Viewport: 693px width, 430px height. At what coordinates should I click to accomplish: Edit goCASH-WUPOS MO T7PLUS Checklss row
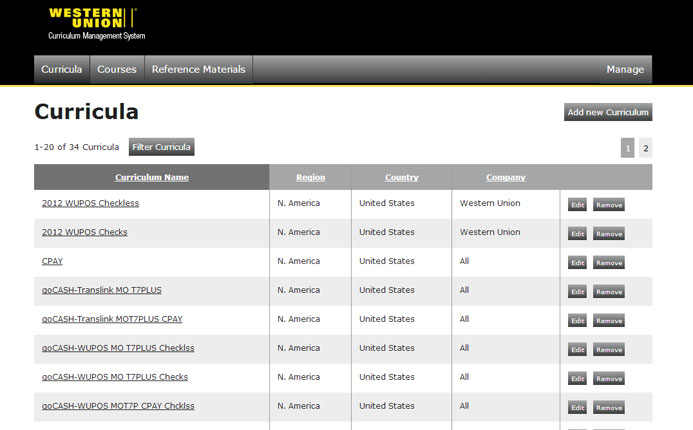[577, 350]
